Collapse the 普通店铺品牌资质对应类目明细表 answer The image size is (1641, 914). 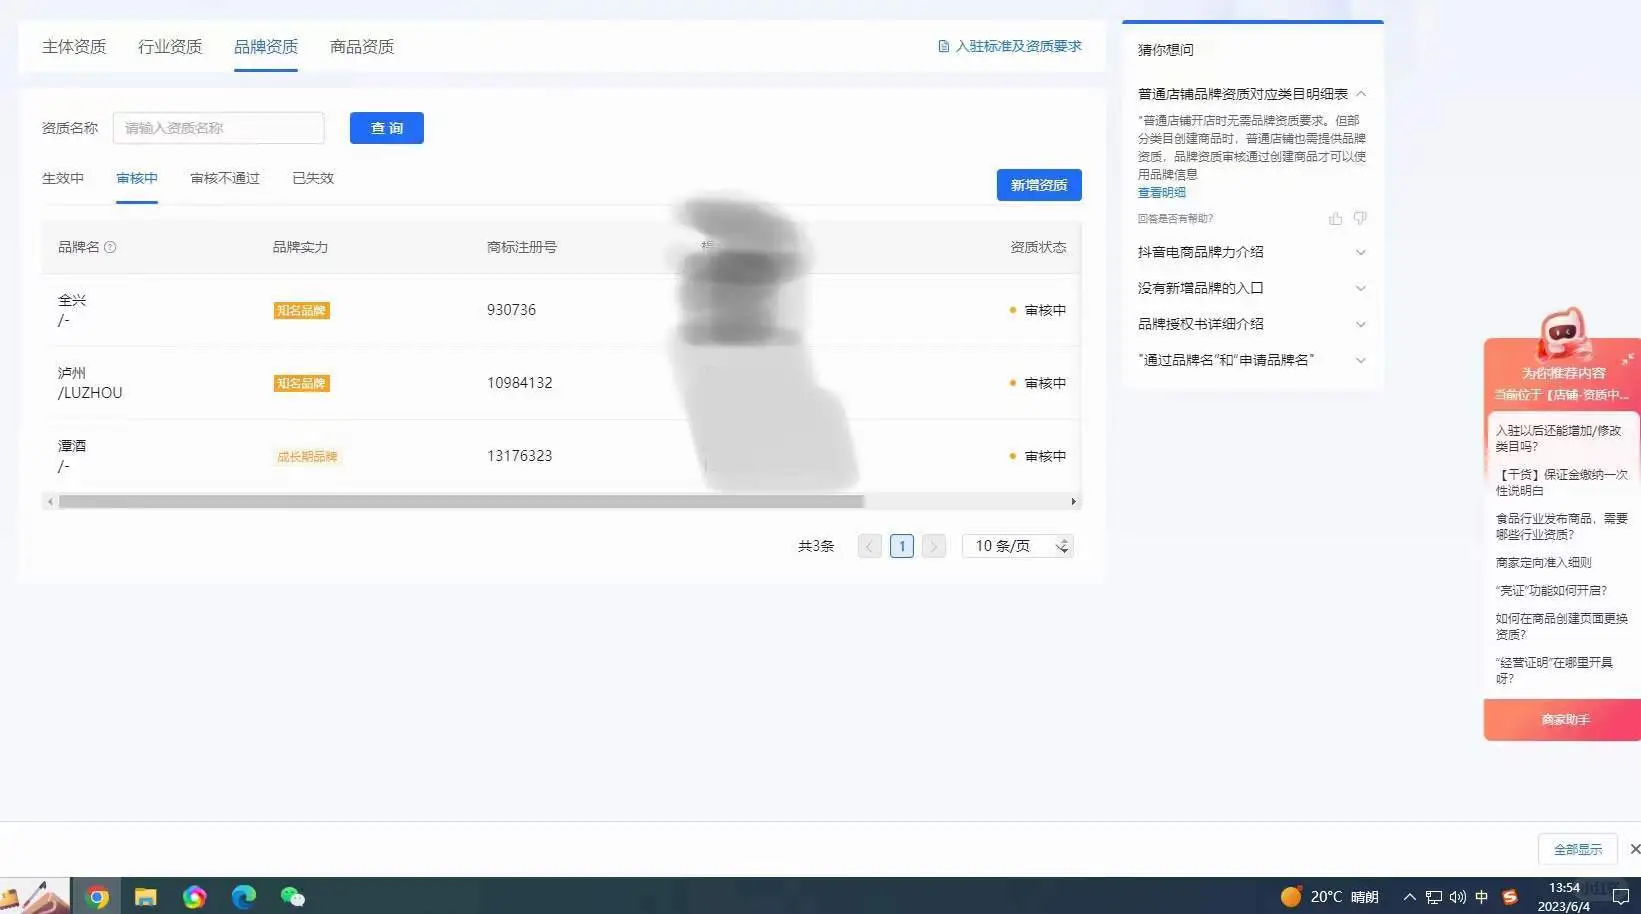tap(1360, 93)
